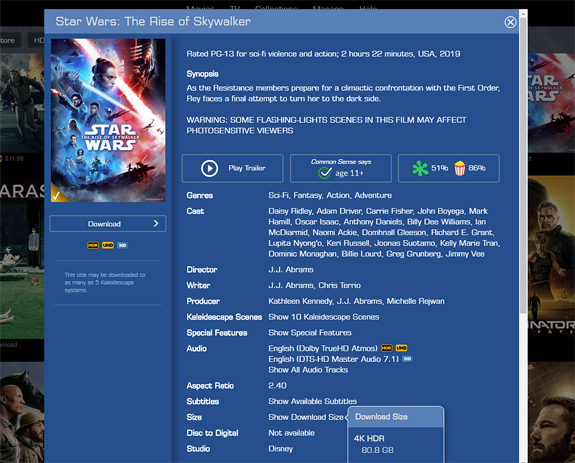Show All Audio Tracks
Viewport: 575px width, 463px height.
coord(308,370)
